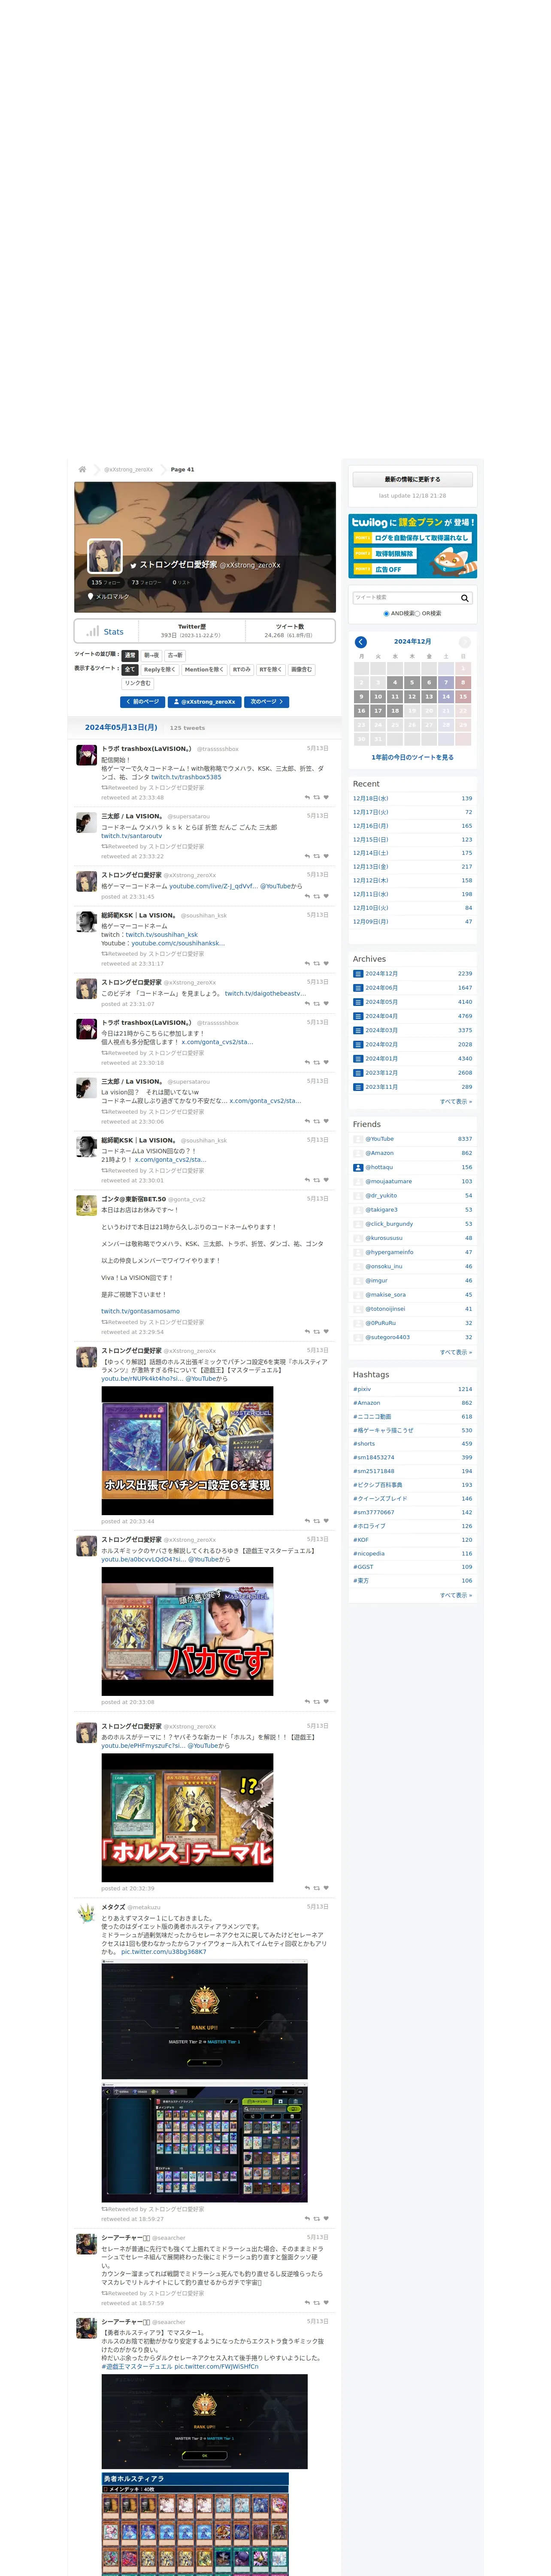Image resolution: width=551 pixels, height=2576 pixels.
Task: Open the @xXstrong_zeroXx profile button
Action: click(x=205, y=702)
